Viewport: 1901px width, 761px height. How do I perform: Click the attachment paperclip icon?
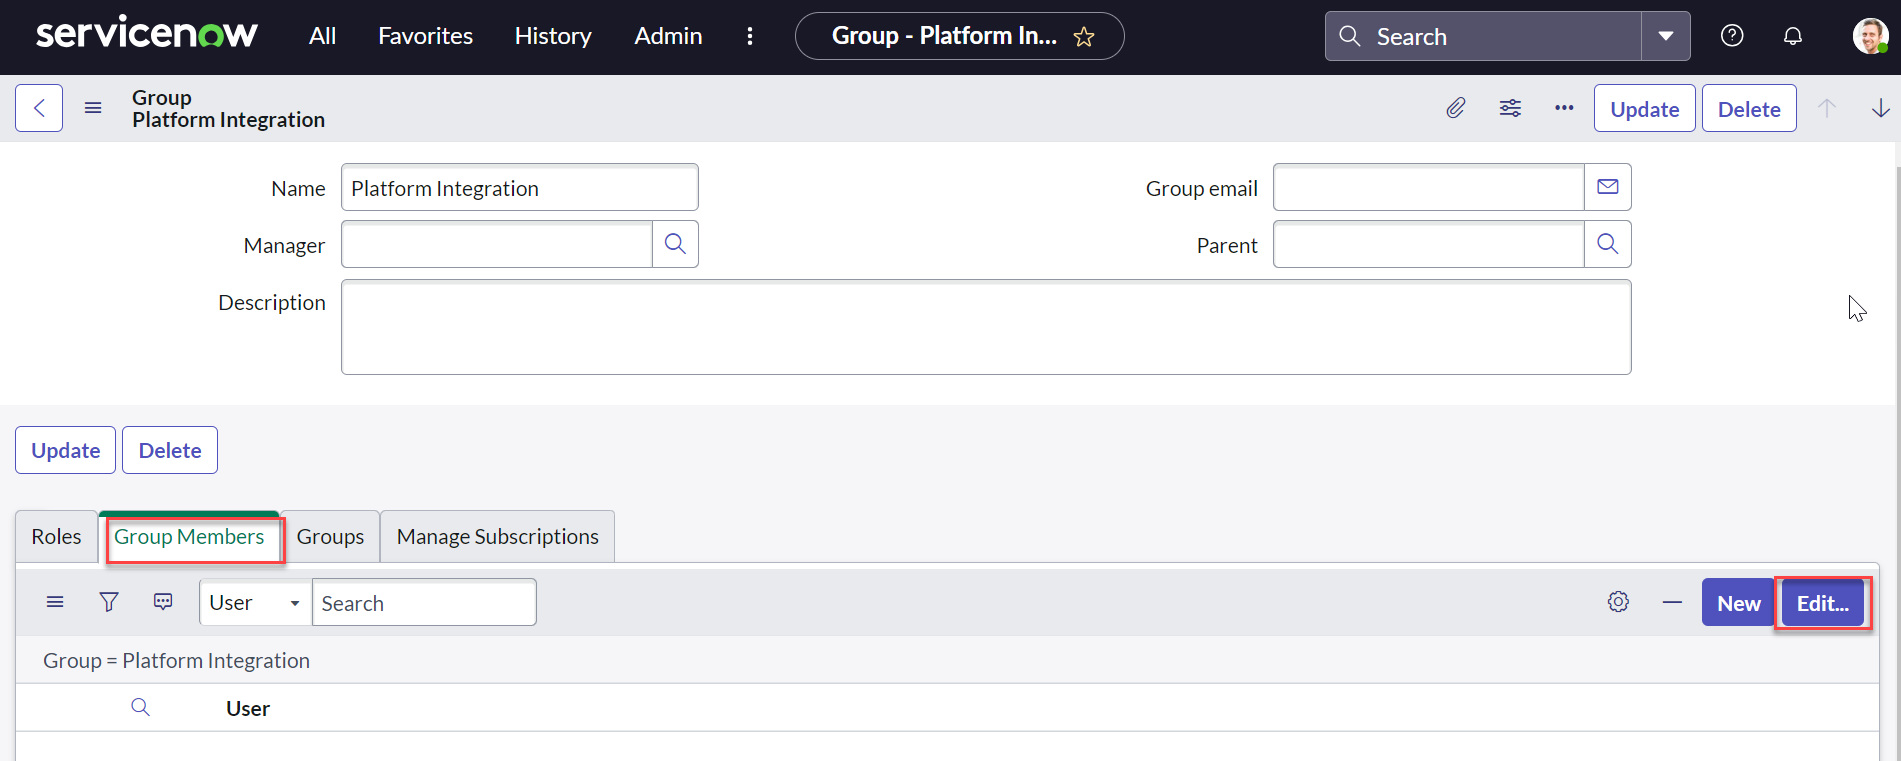click(1456, 108)
